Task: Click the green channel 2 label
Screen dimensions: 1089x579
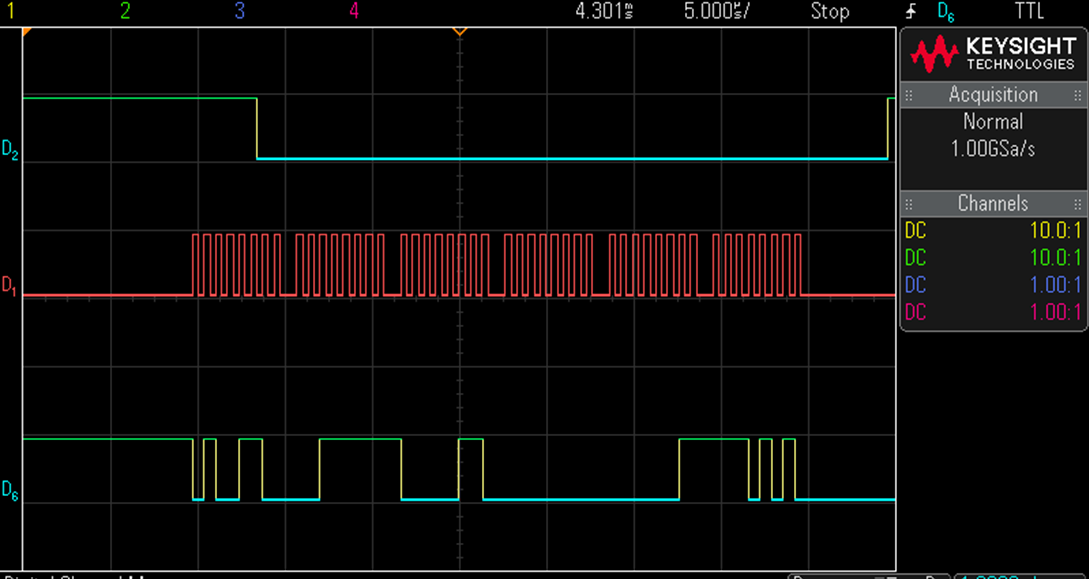Action: click(x=125, y=11)
